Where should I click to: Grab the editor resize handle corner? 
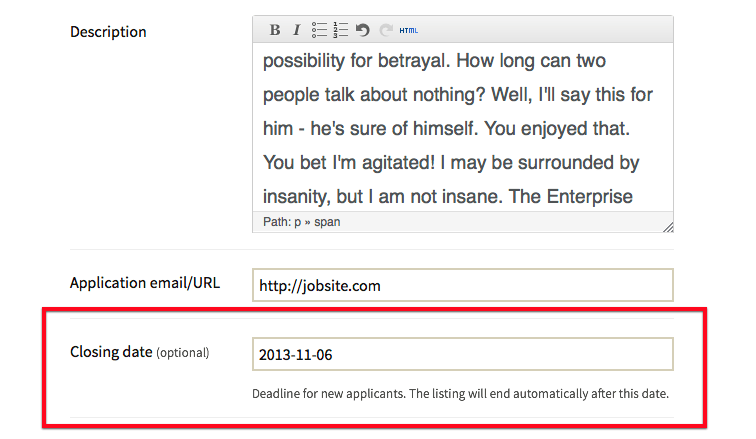click(667, 226)
